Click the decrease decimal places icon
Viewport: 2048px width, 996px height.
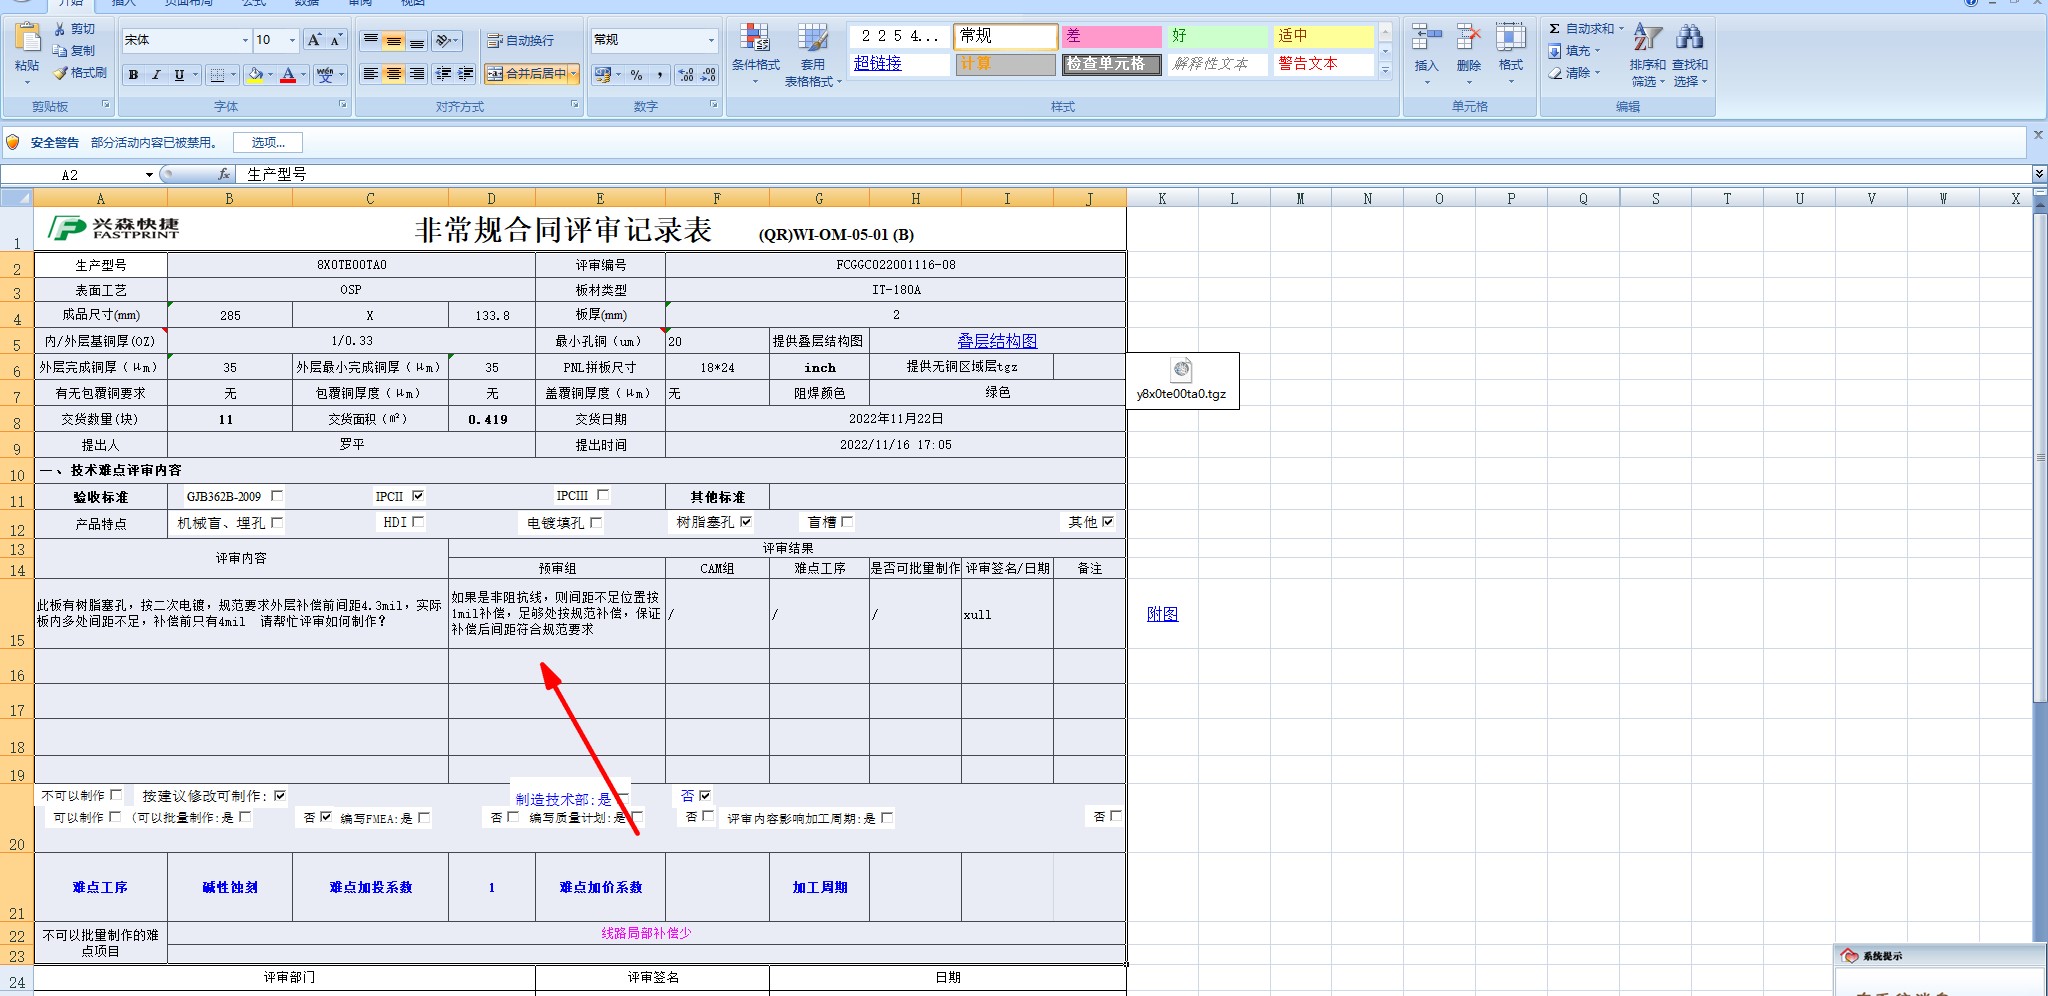coord(708,75)
